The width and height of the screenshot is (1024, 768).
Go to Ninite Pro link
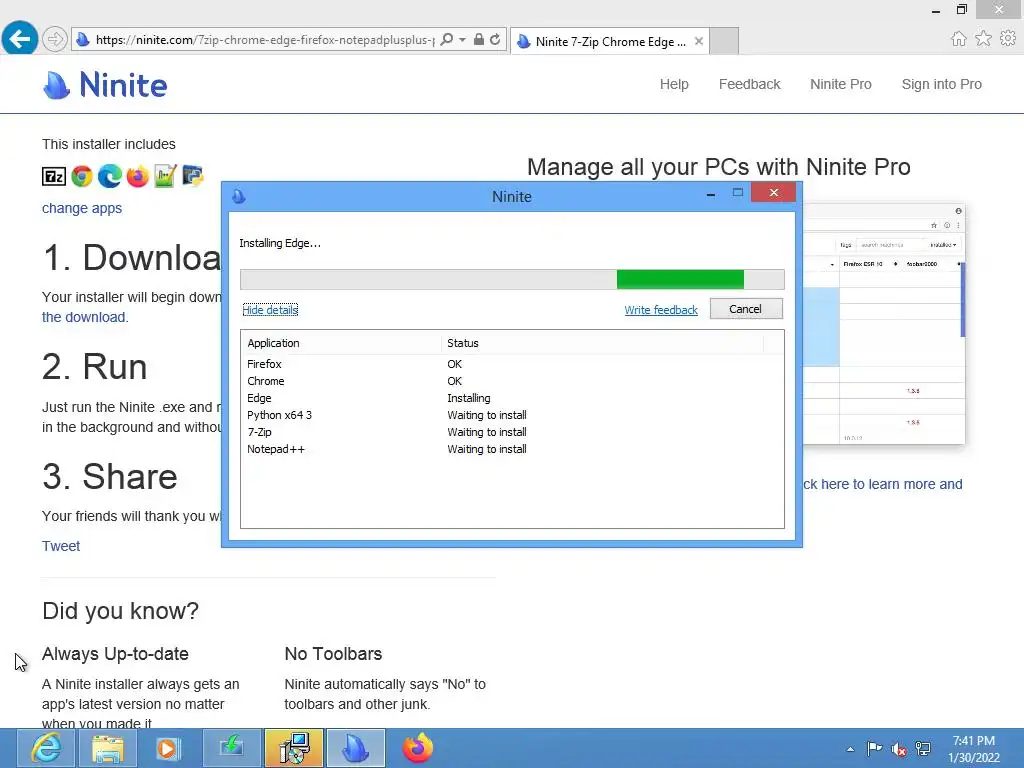tap(840, 84)
